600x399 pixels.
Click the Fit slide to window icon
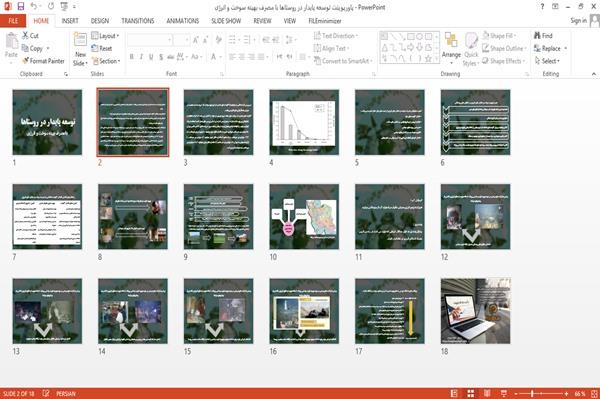pyautogui.click(x=594, y=394)
